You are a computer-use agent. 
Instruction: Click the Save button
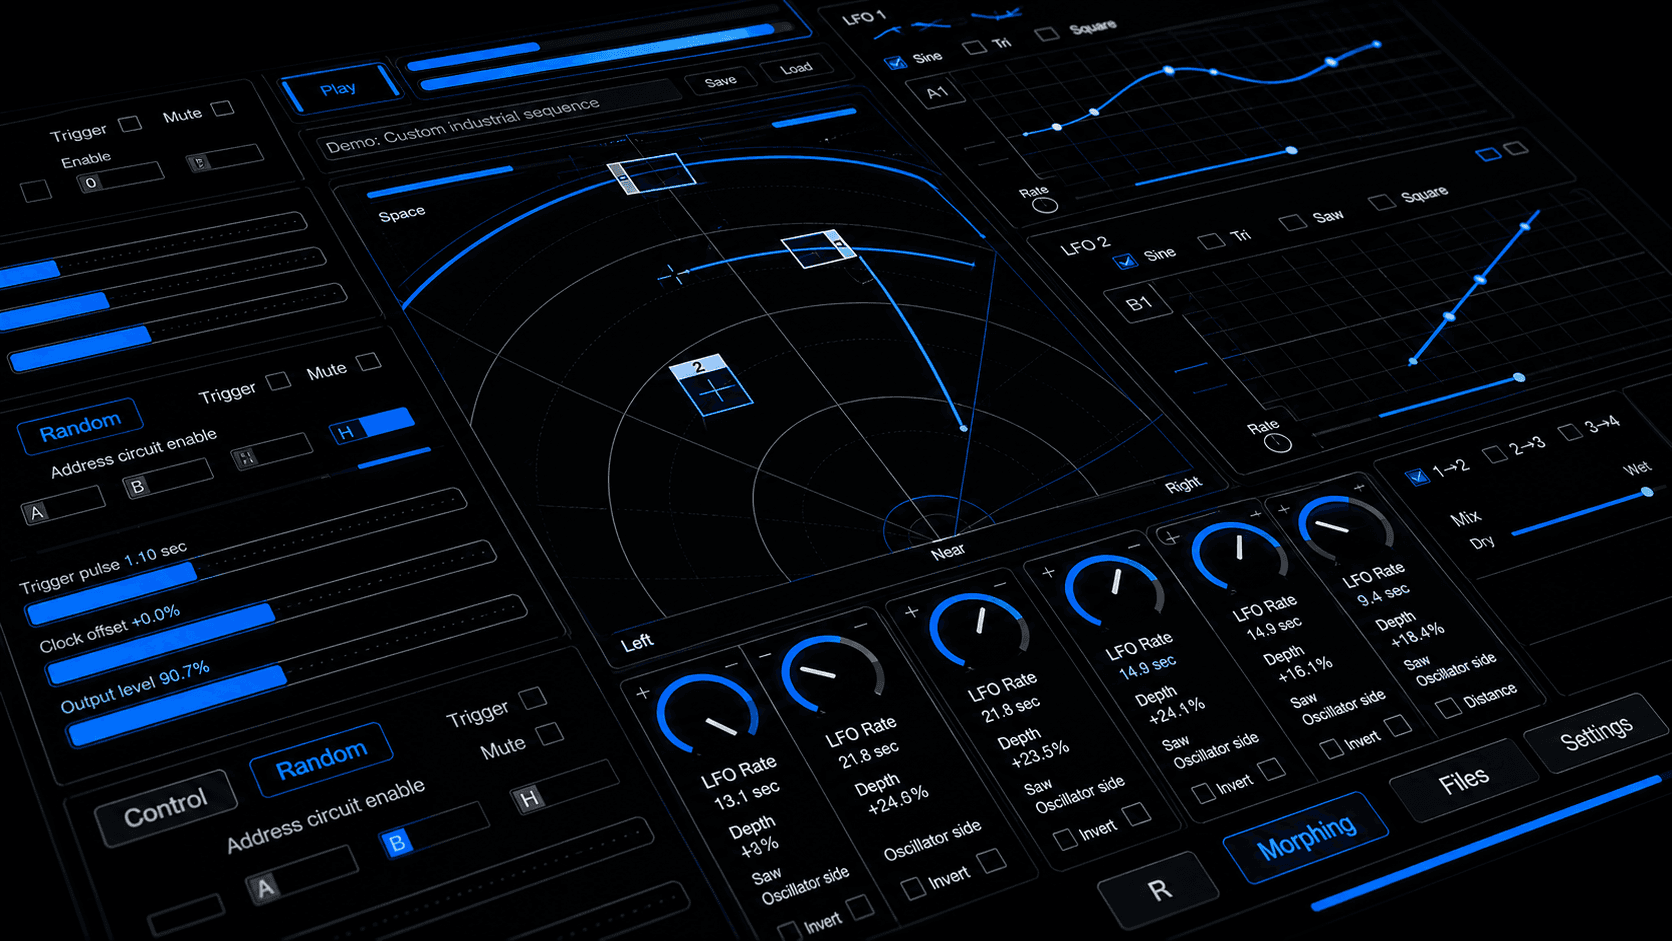[x=720, y=82]
